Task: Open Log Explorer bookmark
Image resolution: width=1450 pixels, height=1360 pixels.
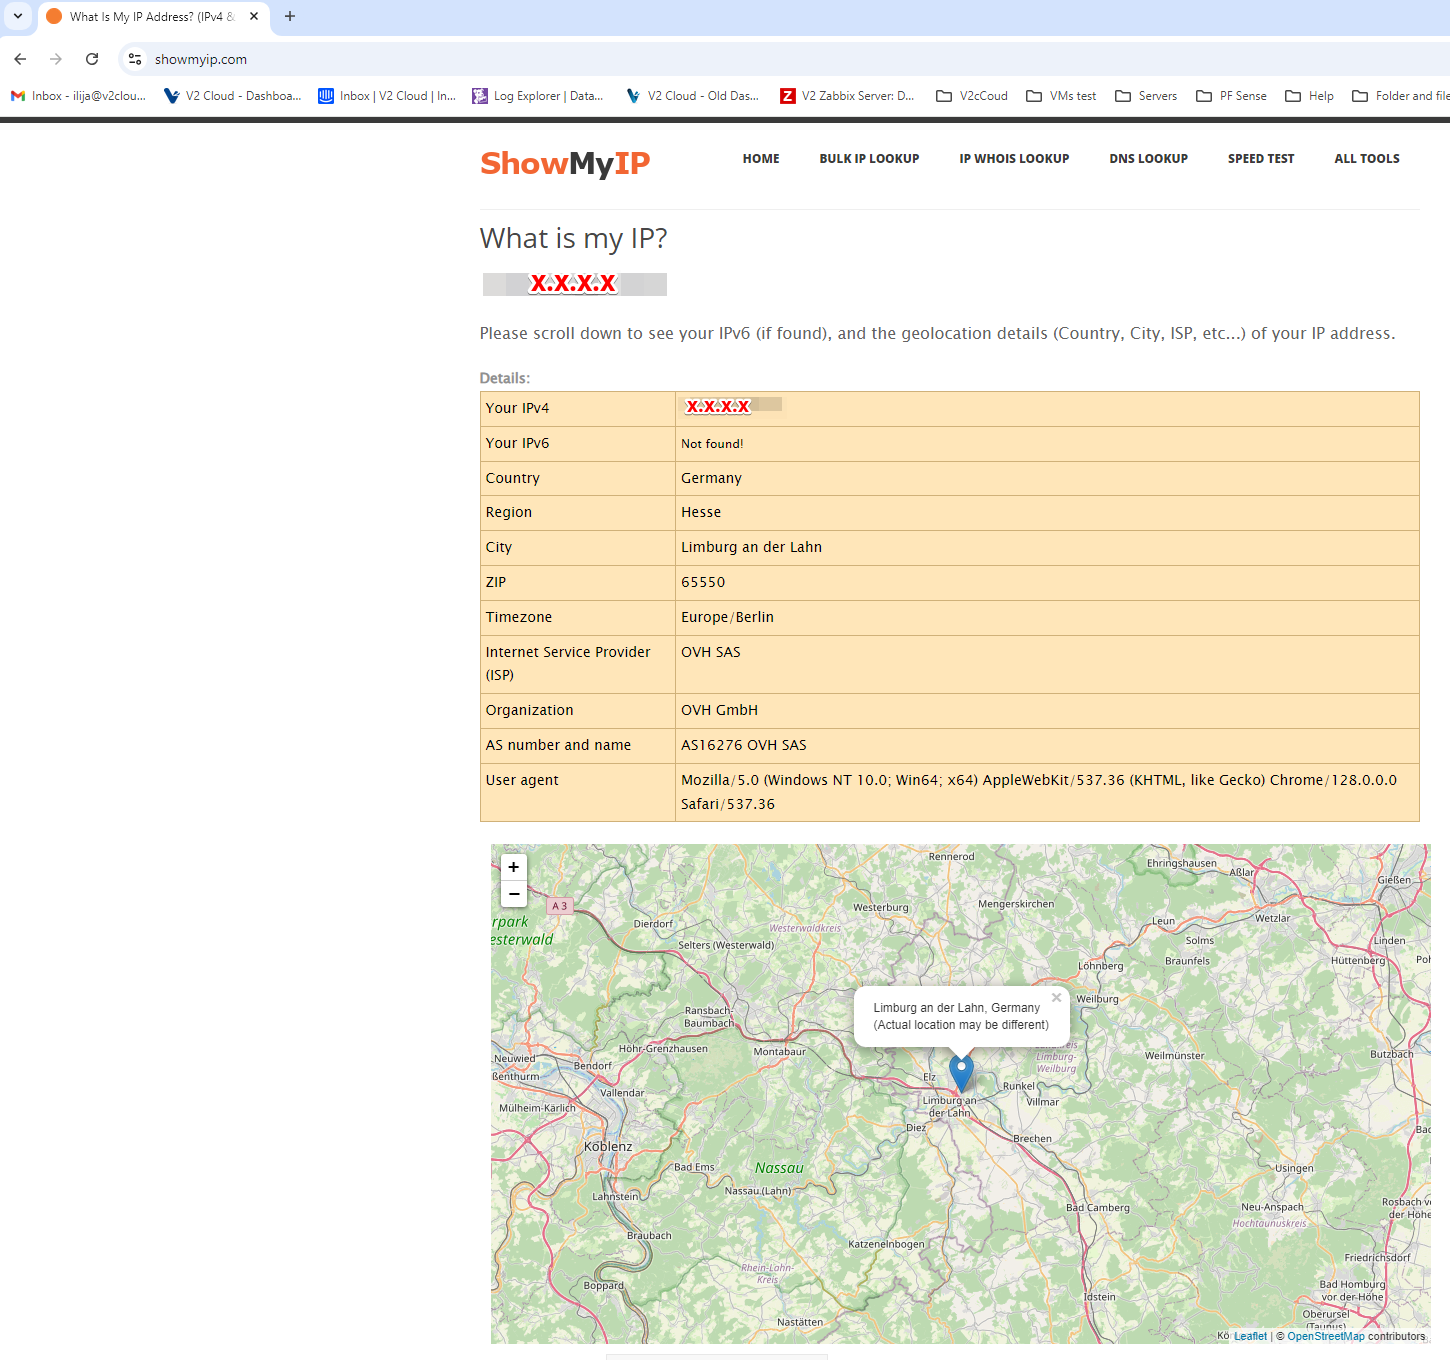Action: tap(538, 96)
